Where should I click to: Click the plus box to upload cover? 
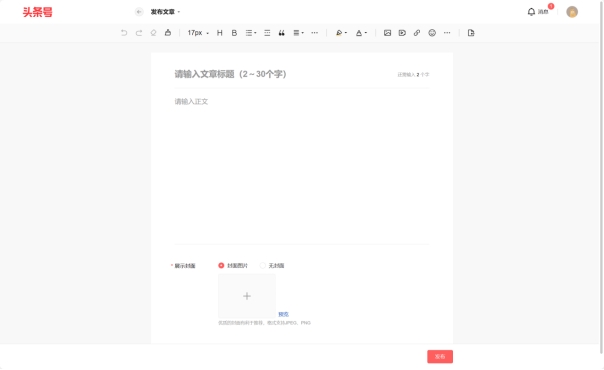[247, 296]
